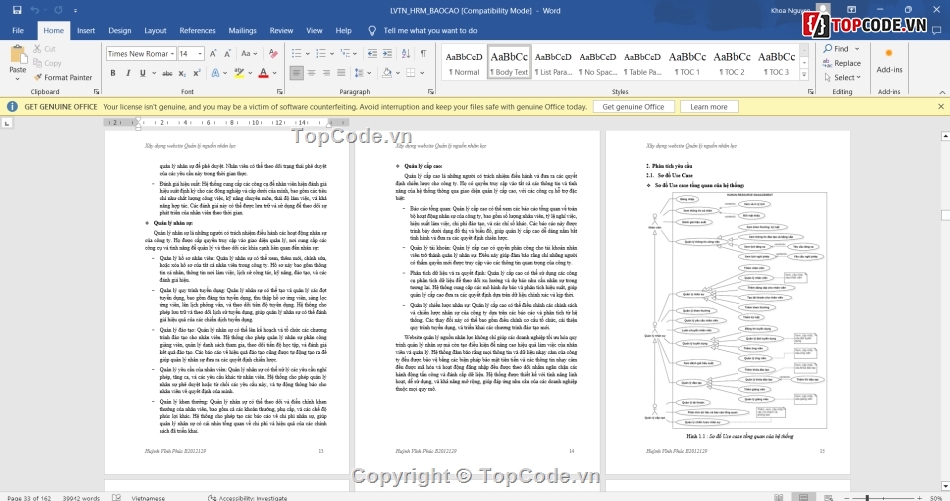Viewport: 950px width, 501px height.
Task: Click the Vietnamese language status indicator
Action: pyautogui.click(x=148, y=497)
